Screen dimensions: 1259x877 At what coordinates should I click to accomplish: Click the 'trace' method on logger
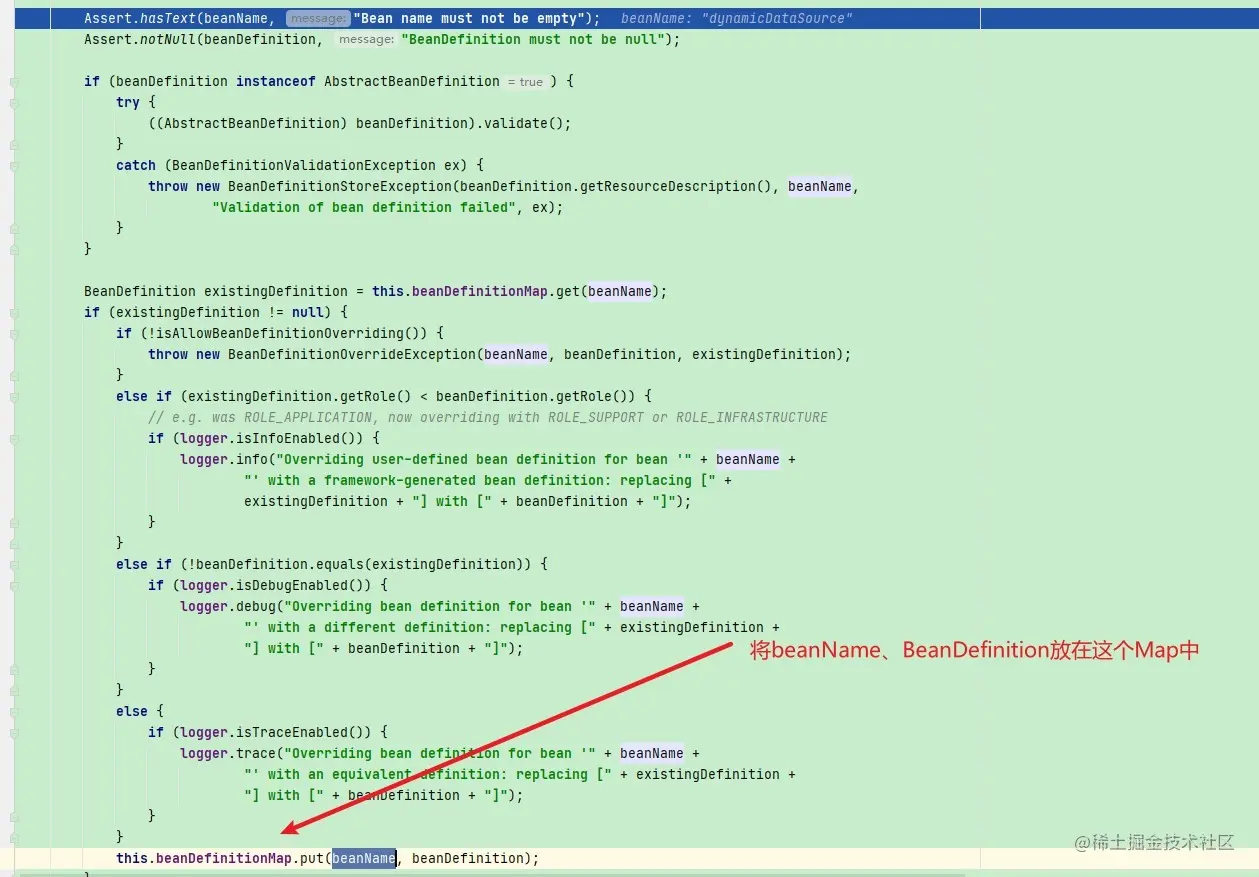[256, 753]
